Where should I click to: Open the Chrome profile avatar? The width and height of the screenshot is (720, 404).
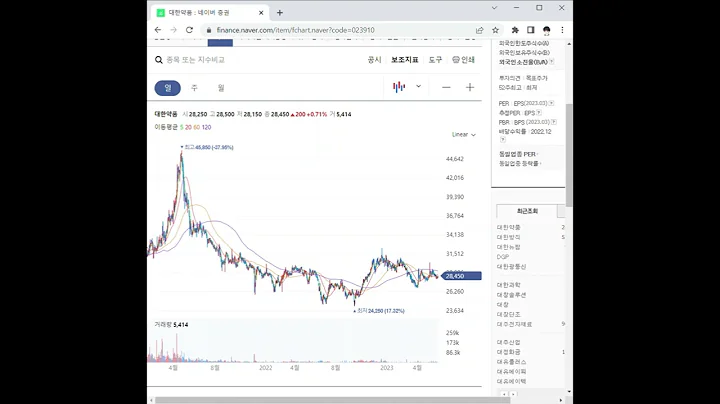click(x=546, y=30)
